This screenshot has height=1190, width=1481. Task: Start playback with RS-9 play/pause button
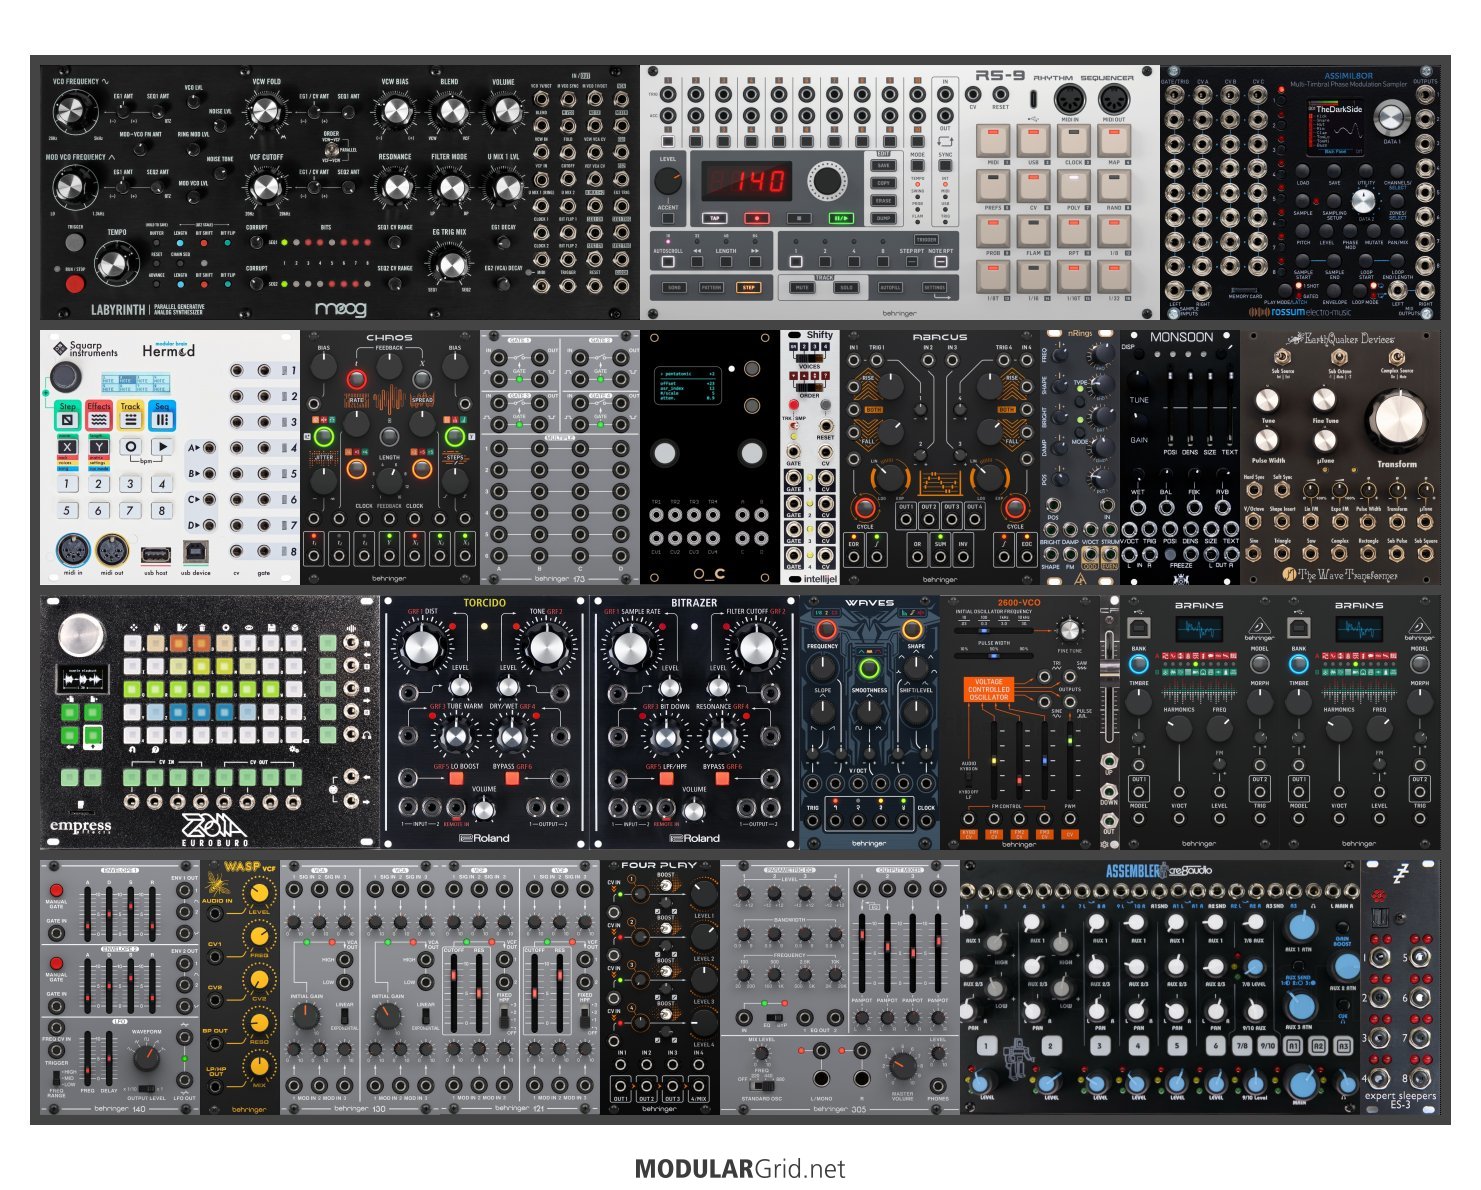839,217
